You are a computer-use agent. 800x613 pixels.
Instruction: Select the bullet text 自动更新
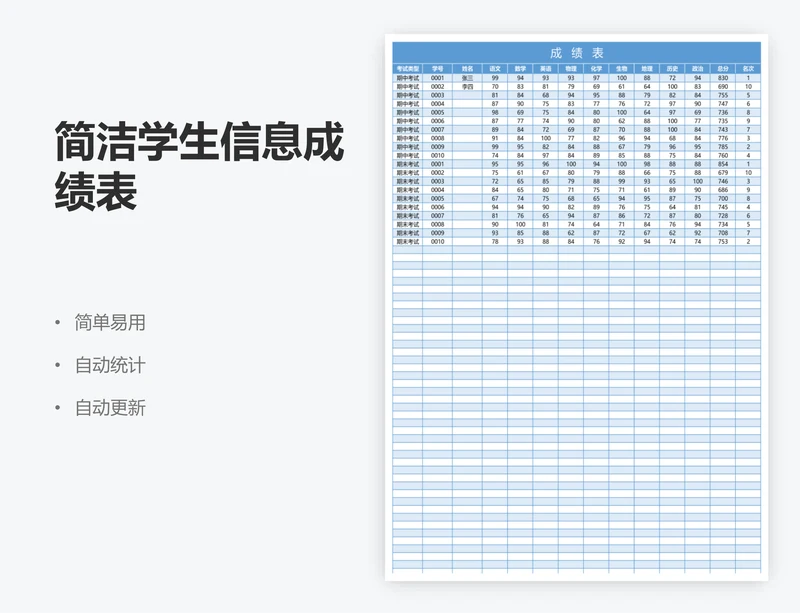click(110, 408)
